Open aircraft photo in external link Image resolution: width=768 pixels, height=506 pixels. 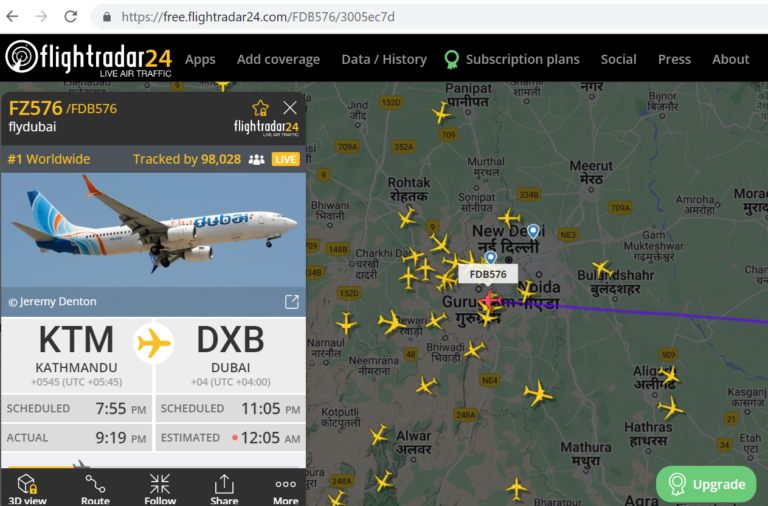point(291,302)
